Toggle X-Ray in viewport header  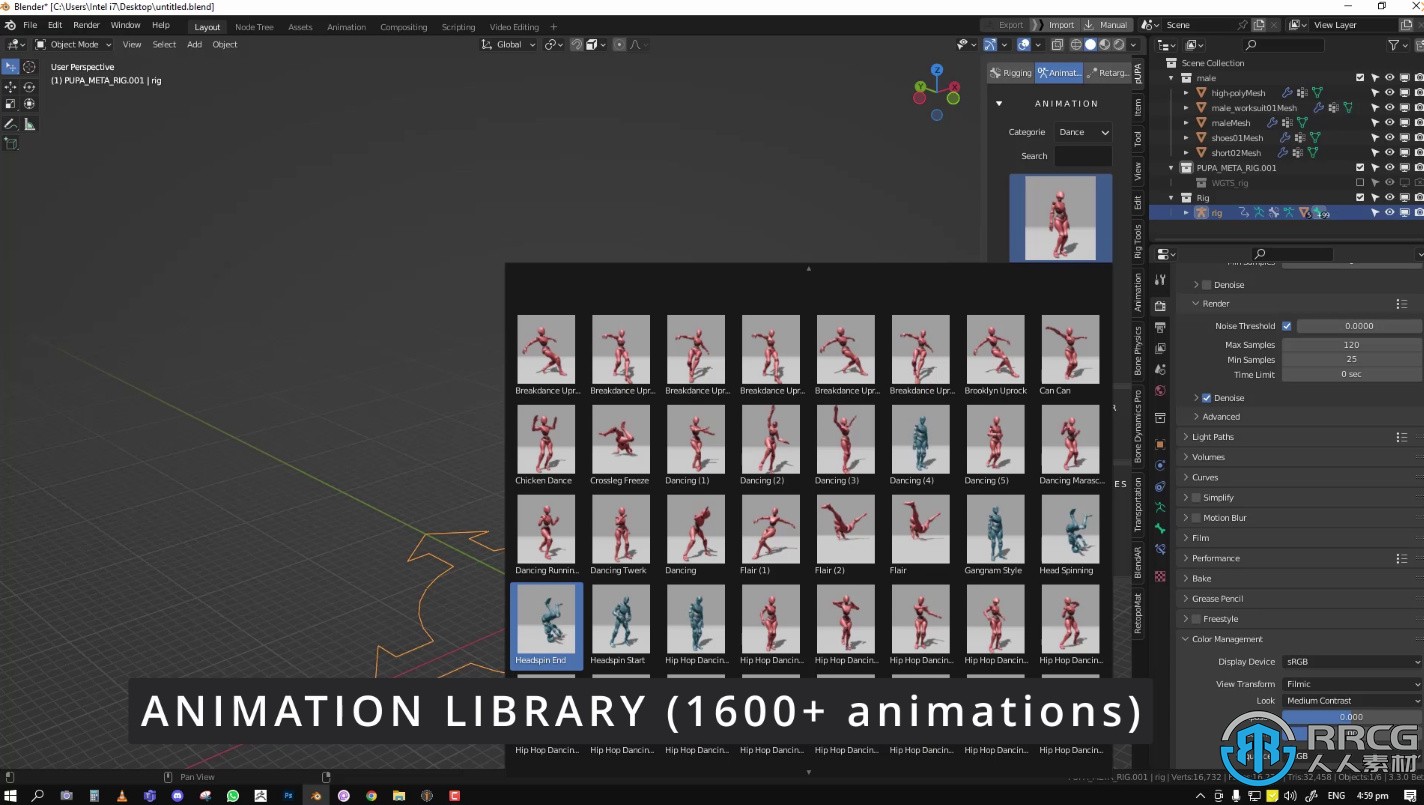click(x=1057, y=44)
